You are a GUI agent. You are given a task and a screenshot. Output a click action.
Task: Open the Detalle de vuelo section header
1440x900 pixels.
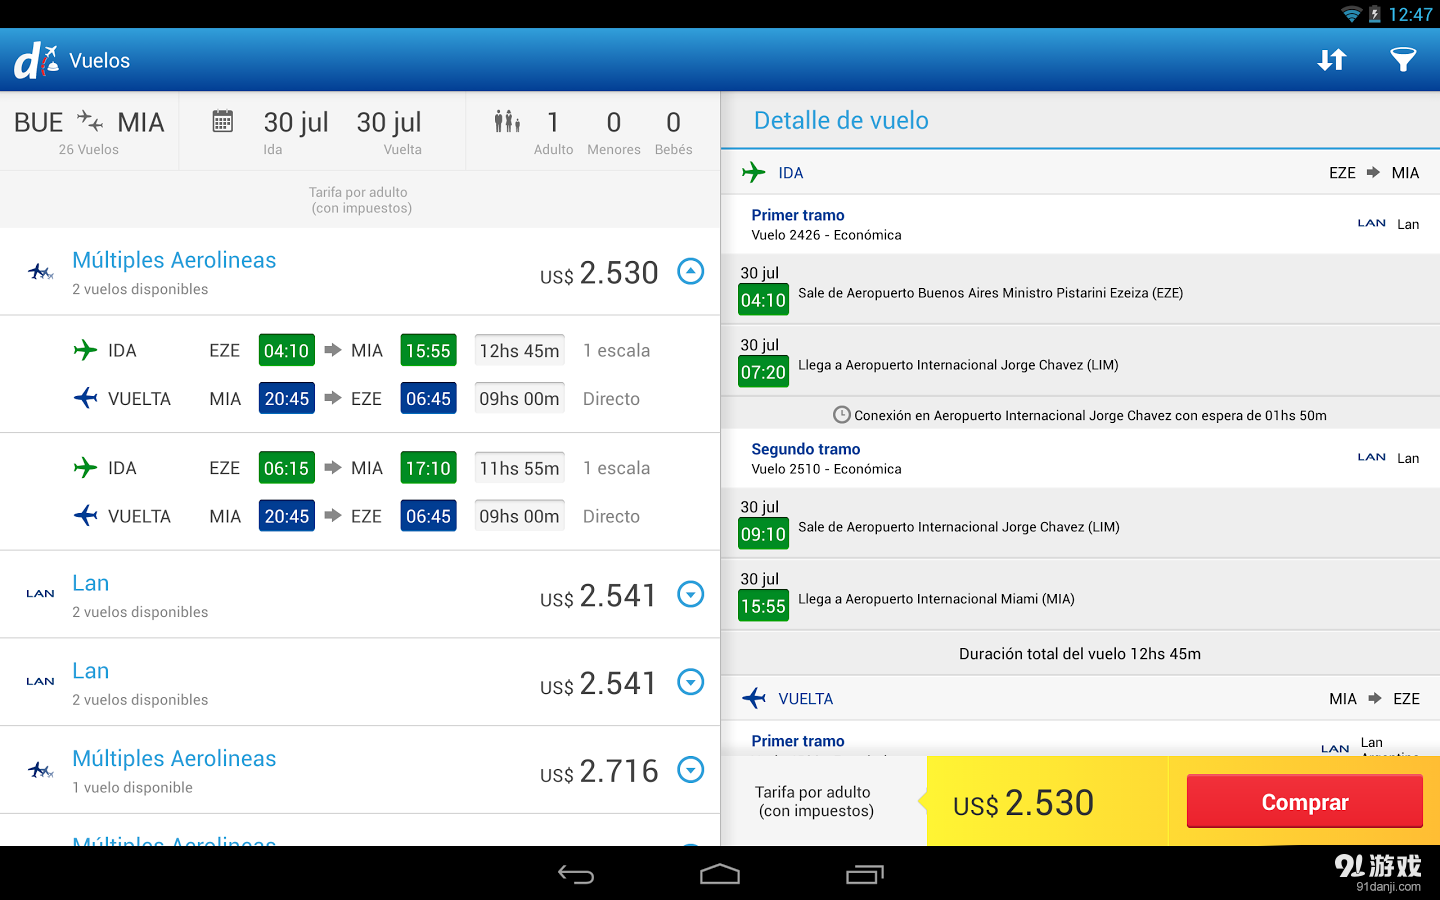click(x=841, y=120)
